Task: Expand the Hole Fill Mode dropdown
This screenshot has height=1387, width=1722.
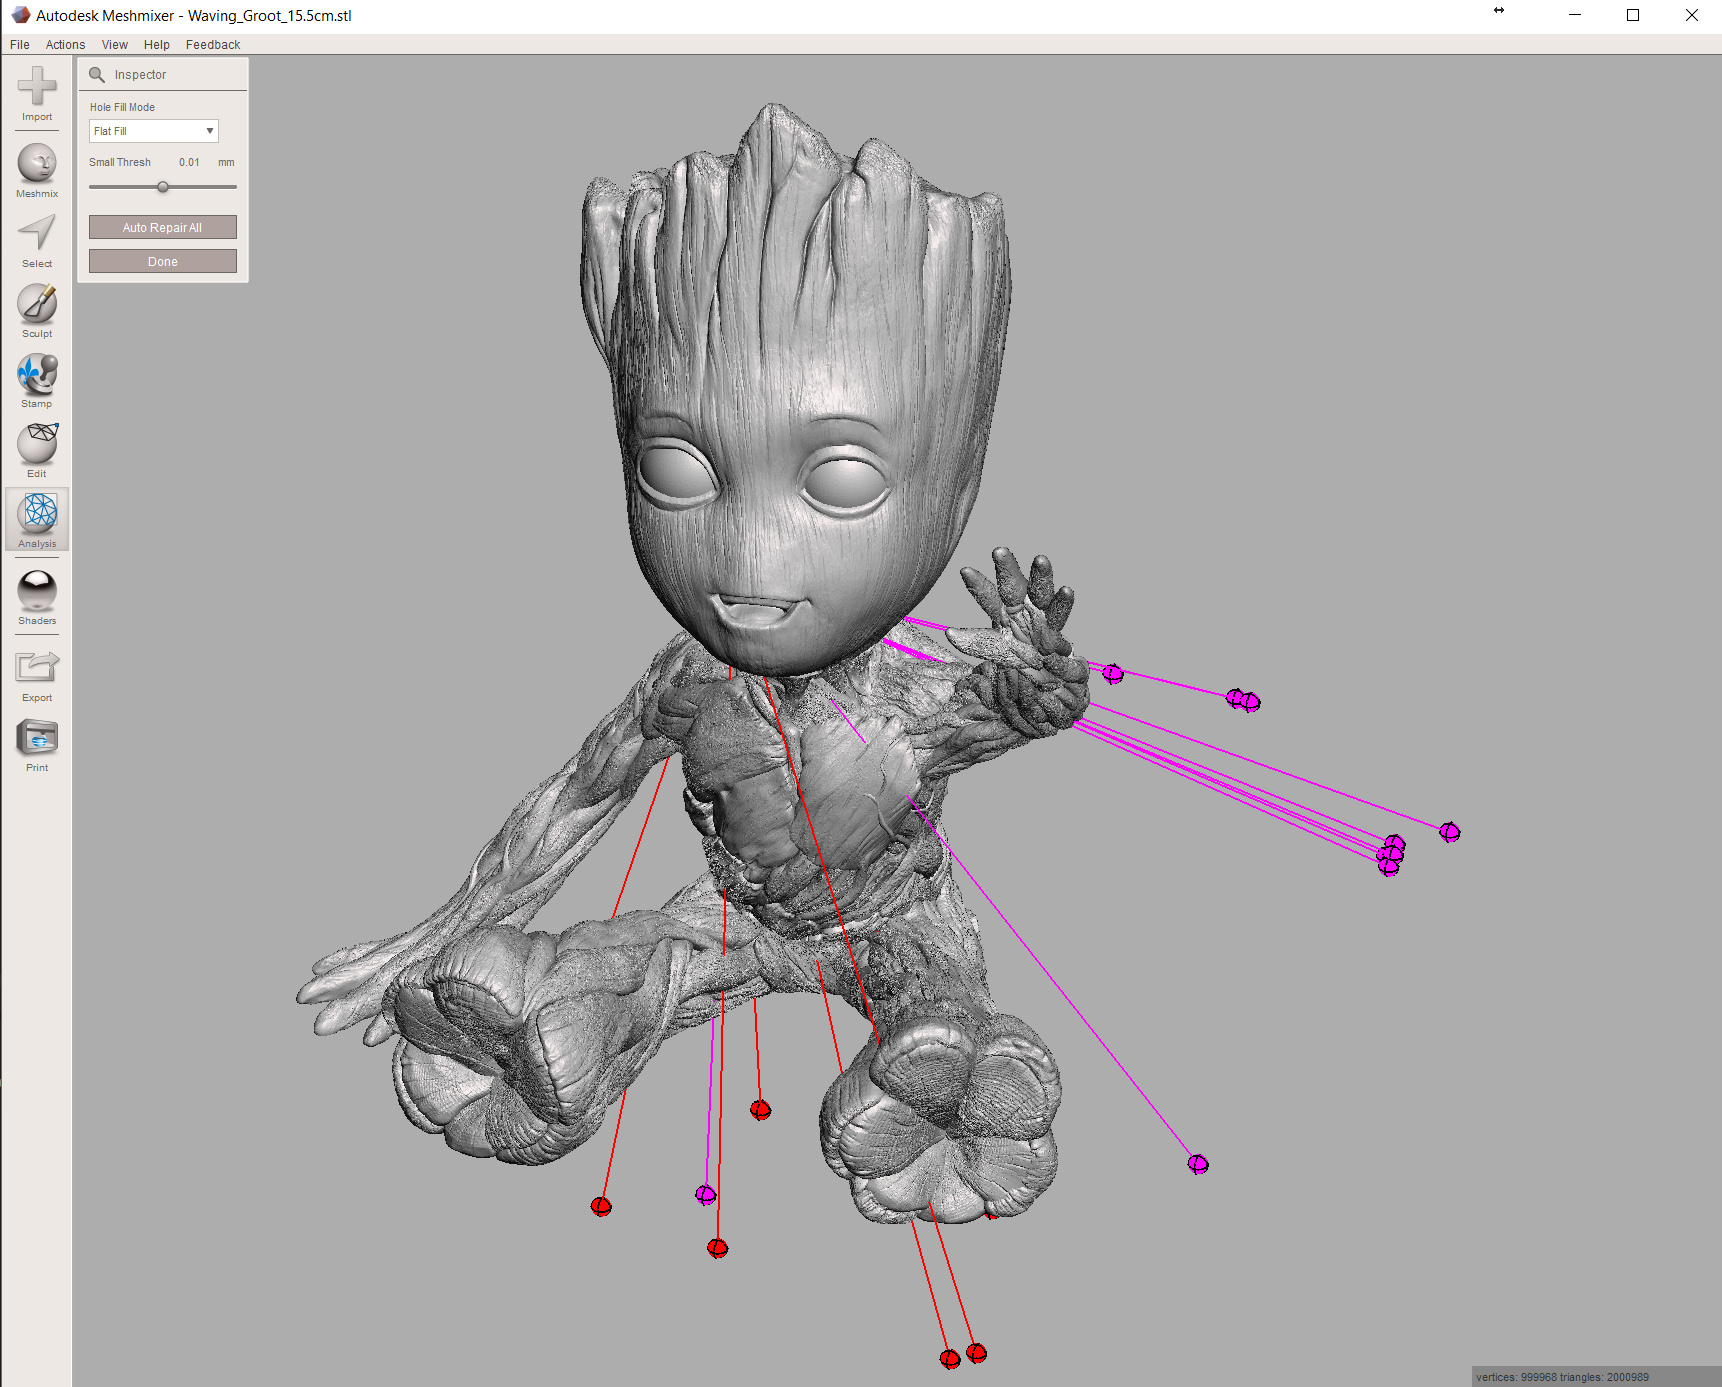Action: click(x=154, y=131)
